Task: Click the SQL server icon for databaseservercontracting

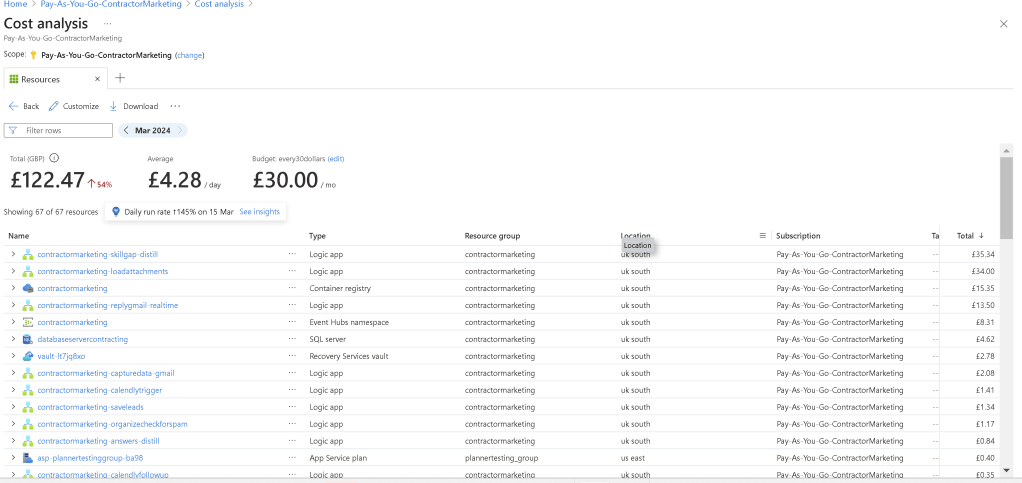Action: (x=28, y=339)
